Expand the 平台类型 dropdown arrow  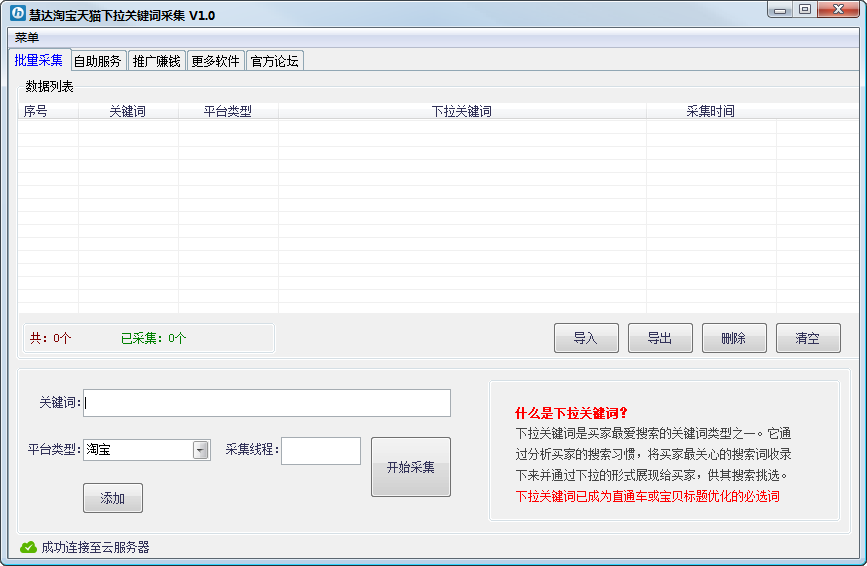[201, 450]
